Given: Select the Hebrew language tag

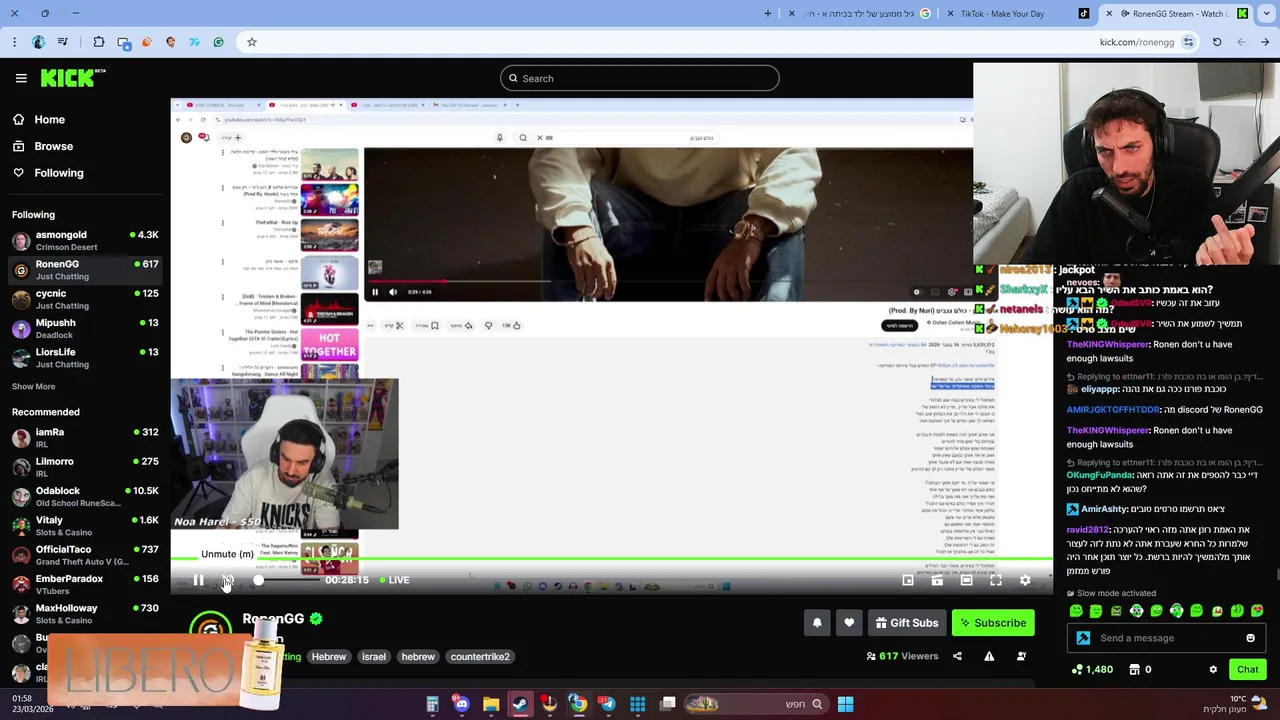Looking at the screenshot, I should 328,657.
